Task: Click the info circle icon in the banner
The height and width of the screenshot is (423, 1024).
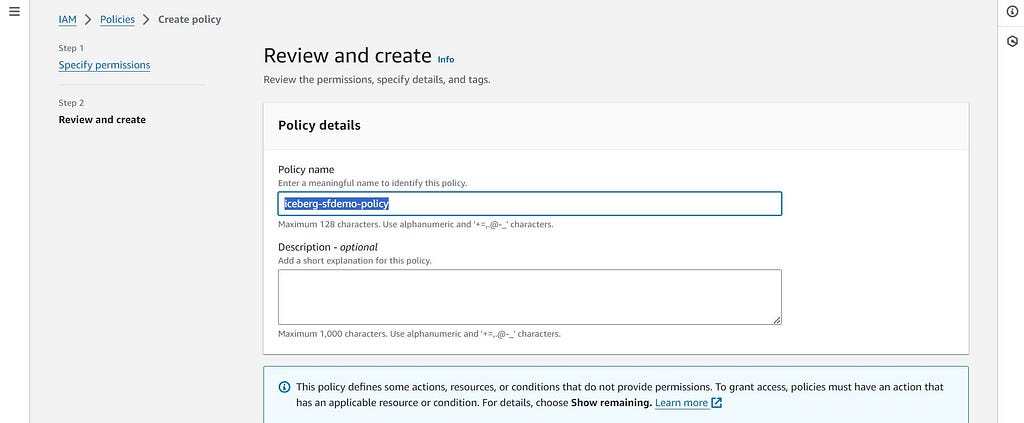Action: pyautogui.click(x=284, y=387)
